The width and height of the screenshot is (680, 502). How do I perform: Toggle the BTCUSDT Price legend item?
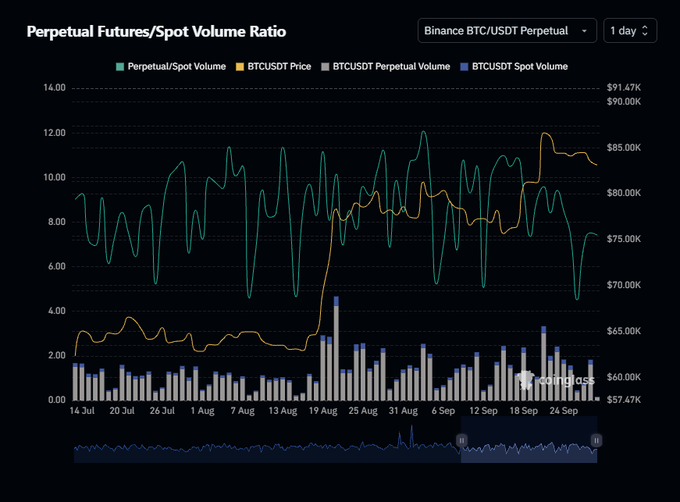point(273,67)
